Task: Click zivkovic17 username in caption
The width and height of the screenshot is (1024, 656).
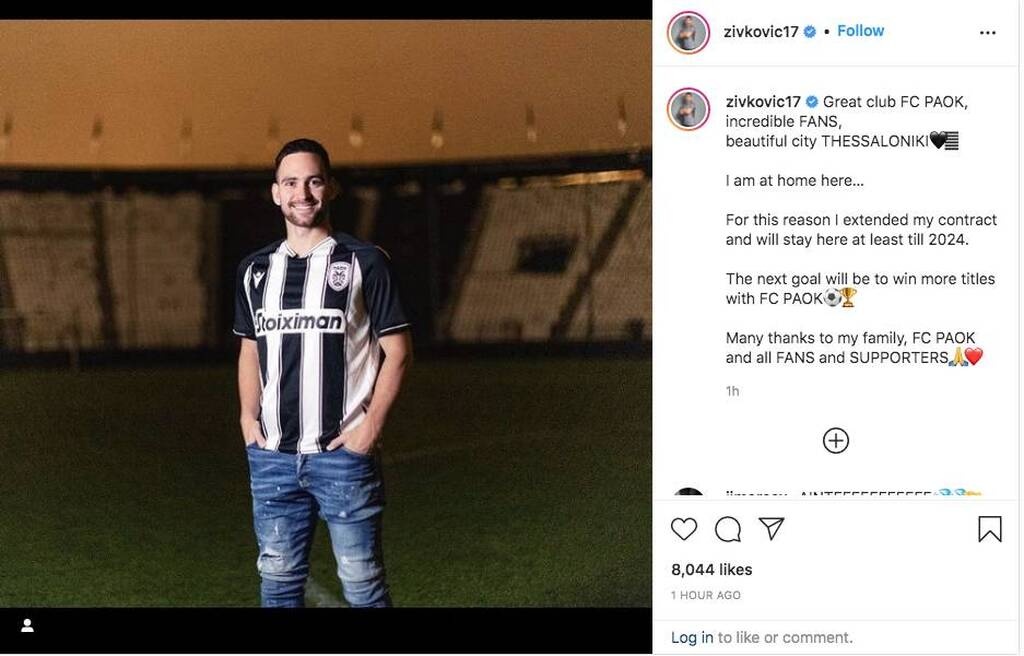Action: 763,102
